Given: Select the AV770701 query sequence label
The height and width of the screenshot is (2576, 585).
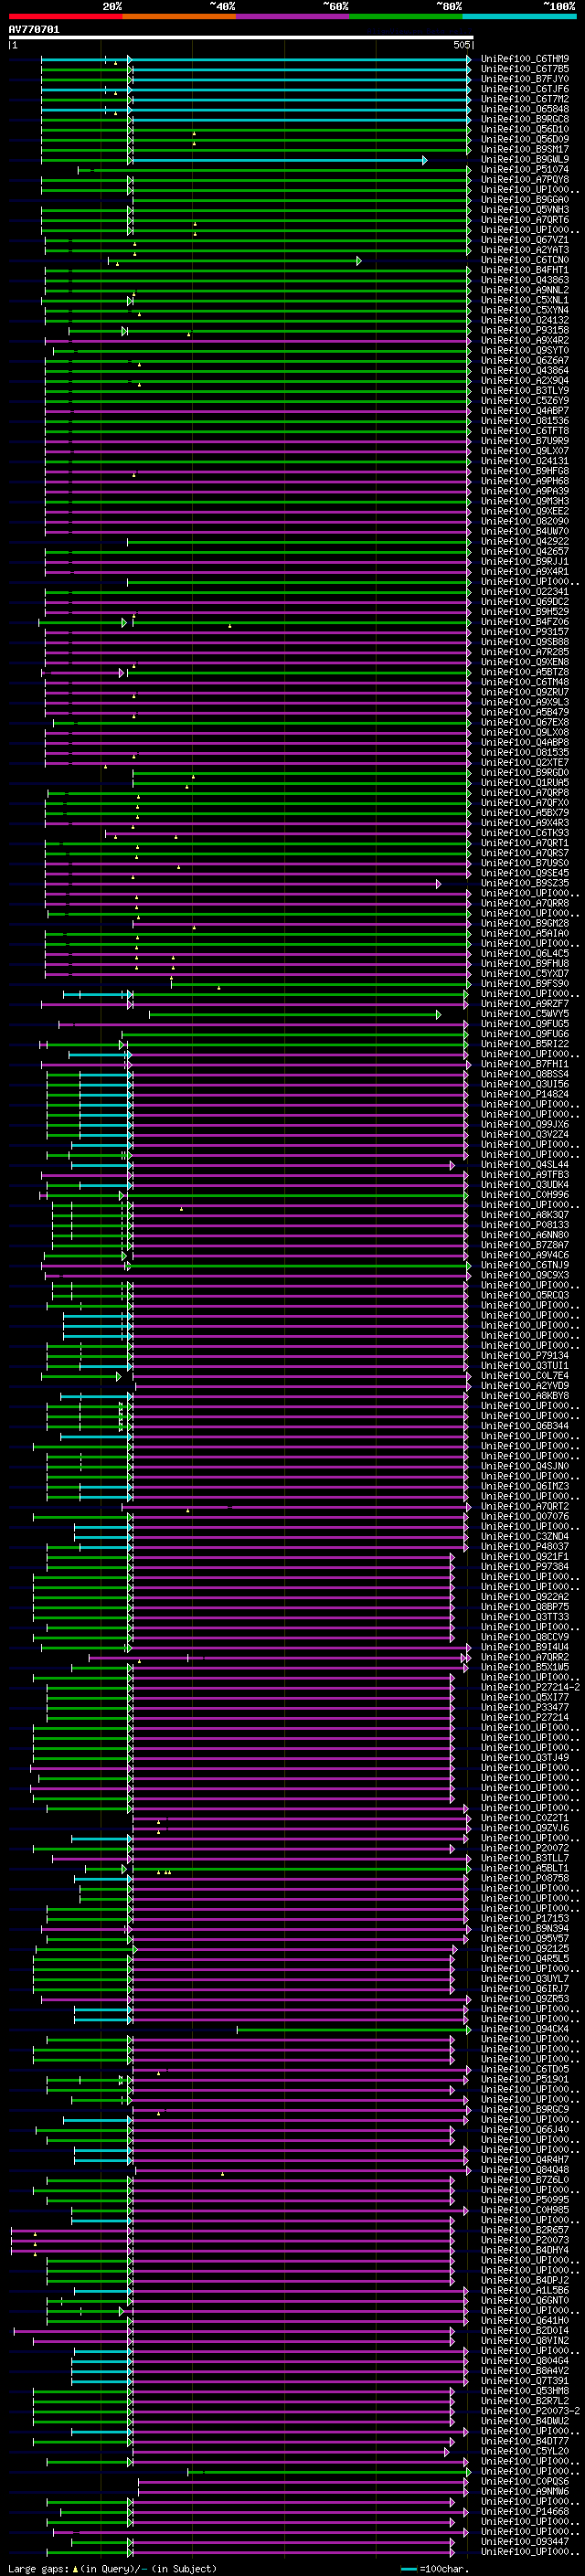Looking at the screenshot, I should (x=34, y=30).
